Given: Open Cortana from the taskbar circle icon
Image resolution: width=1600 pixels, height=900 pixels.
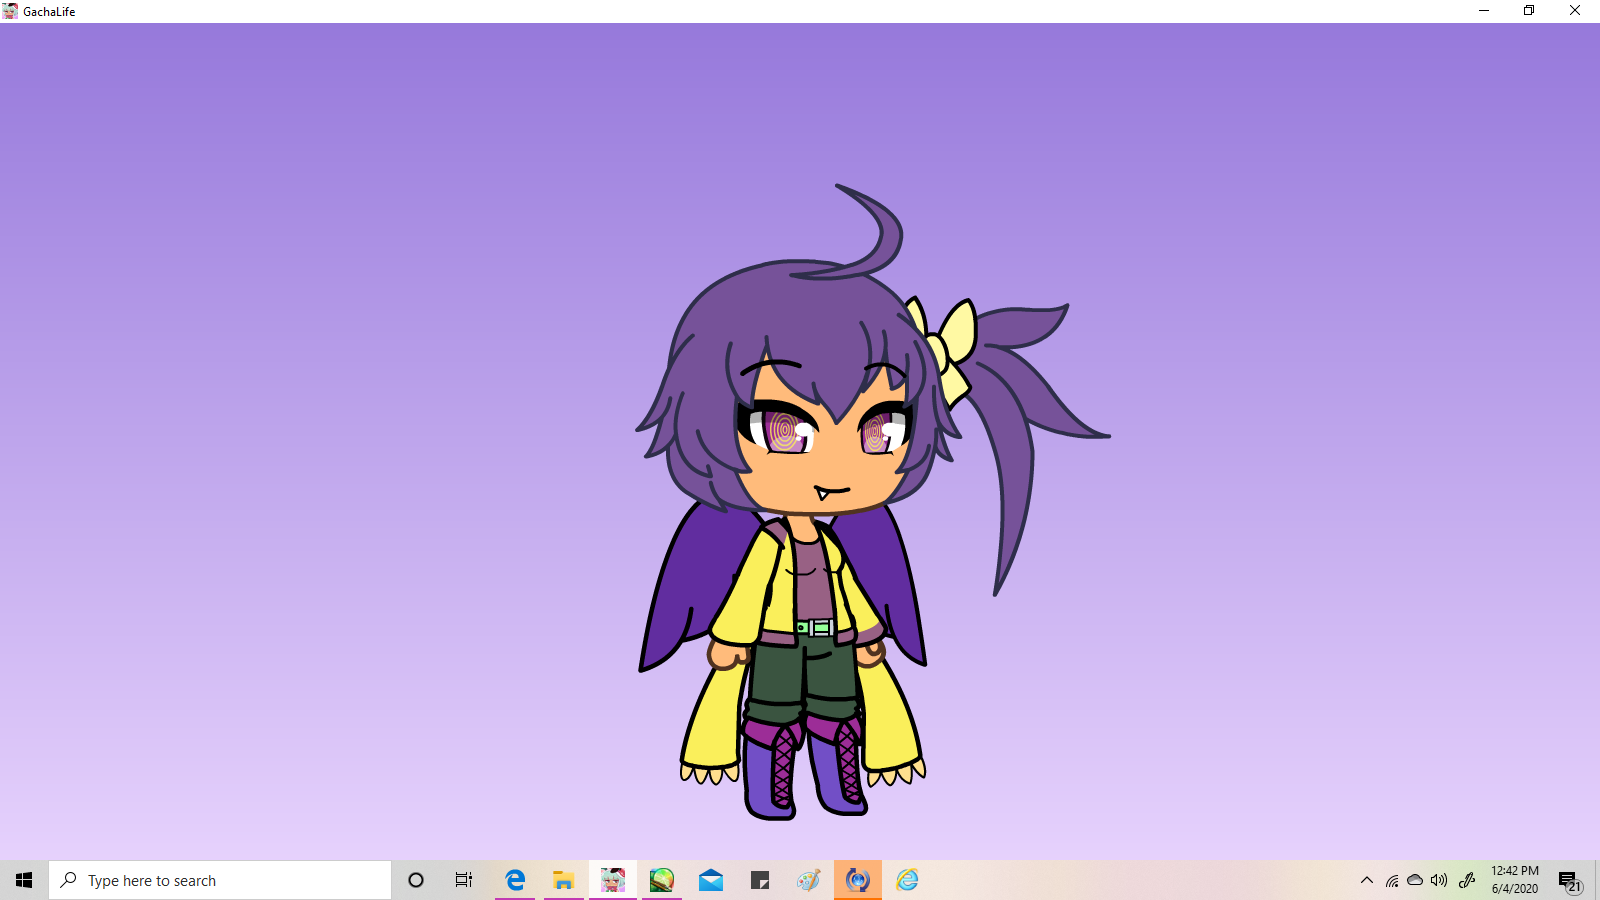Looking at the screenshot, I should pyautogui.click(x=416, y=880).
